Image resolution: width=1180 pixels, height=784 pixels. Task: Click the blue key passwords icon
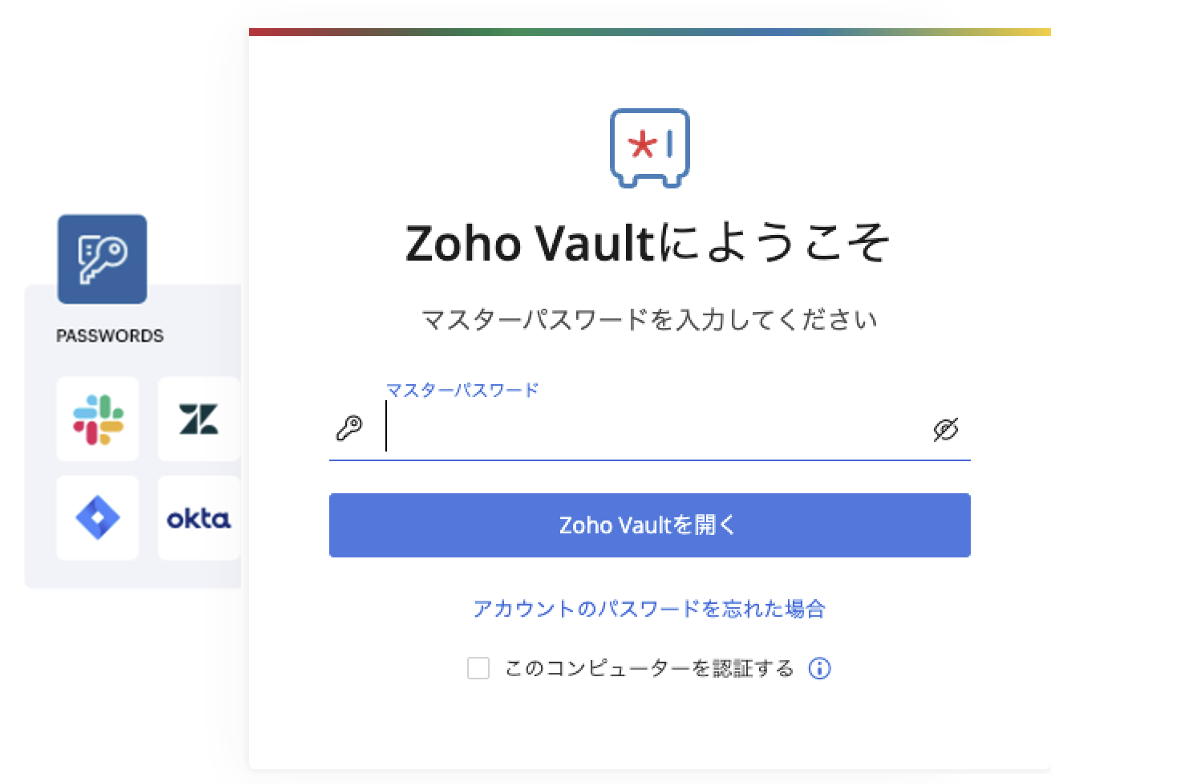coord(102,259)
